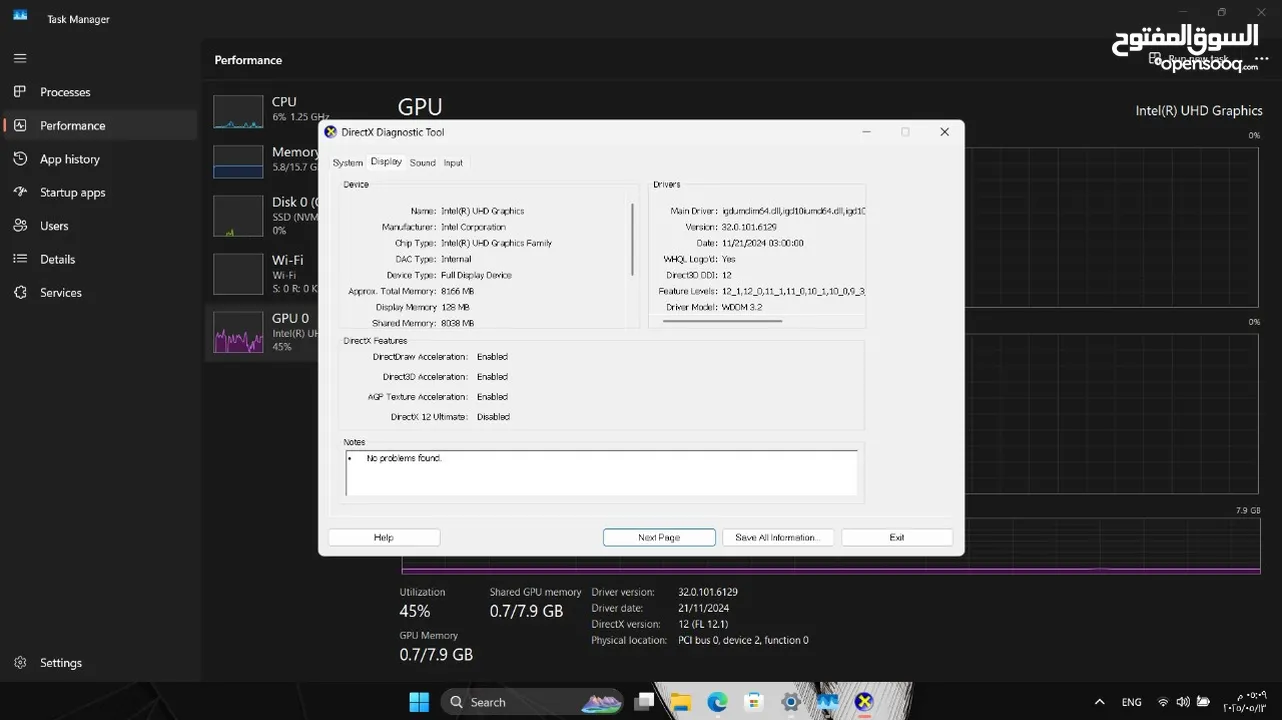The height and width of the screenshot is (720, 1282).
Task: Open the Windows Start menu
Action: click(419, 702)
